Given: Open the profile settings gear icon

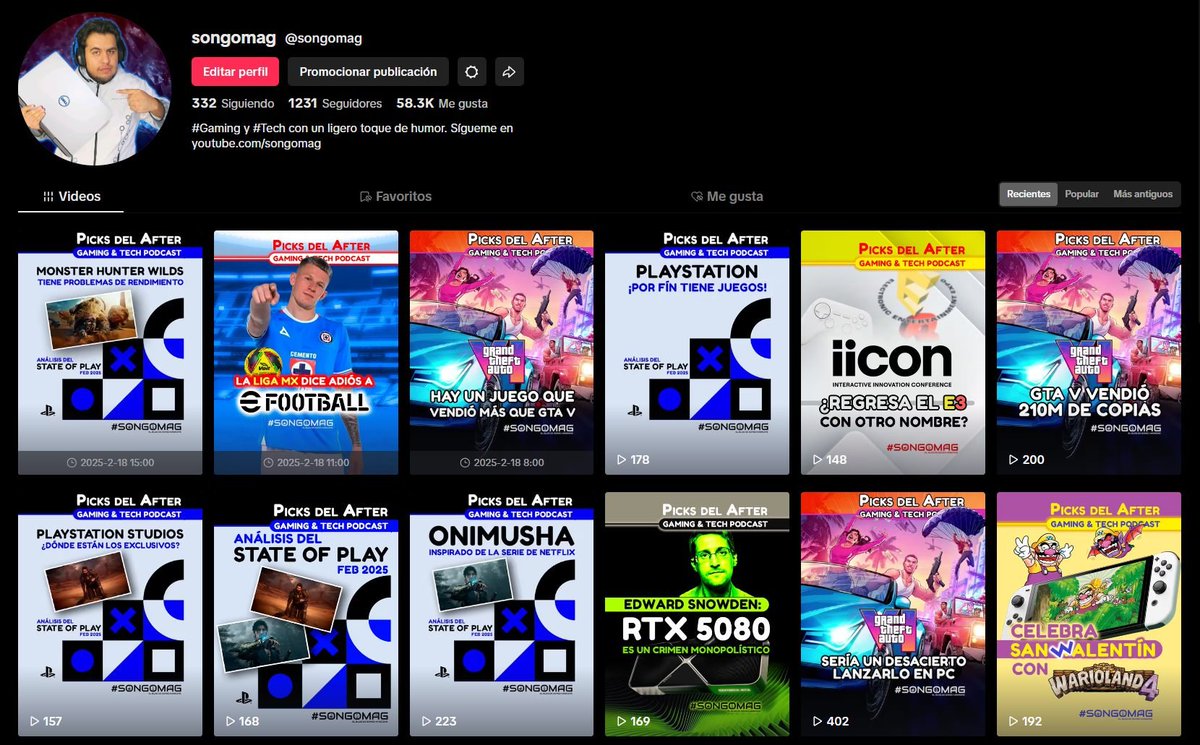Looking at the screenshot, I should (472, 72).
